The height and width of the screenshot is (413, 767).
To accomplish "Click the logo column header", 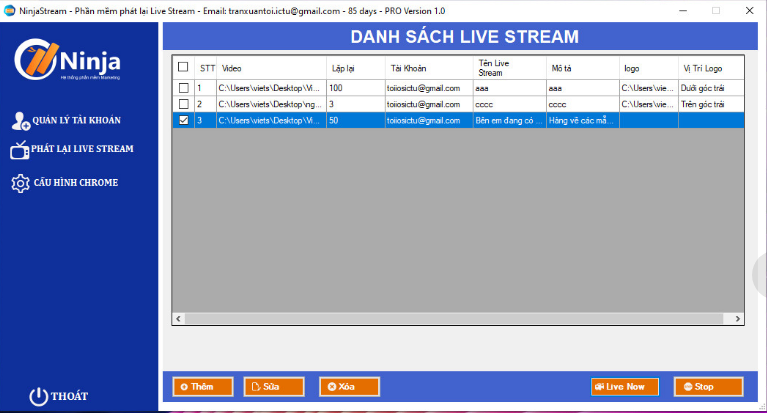I will 649,68.
